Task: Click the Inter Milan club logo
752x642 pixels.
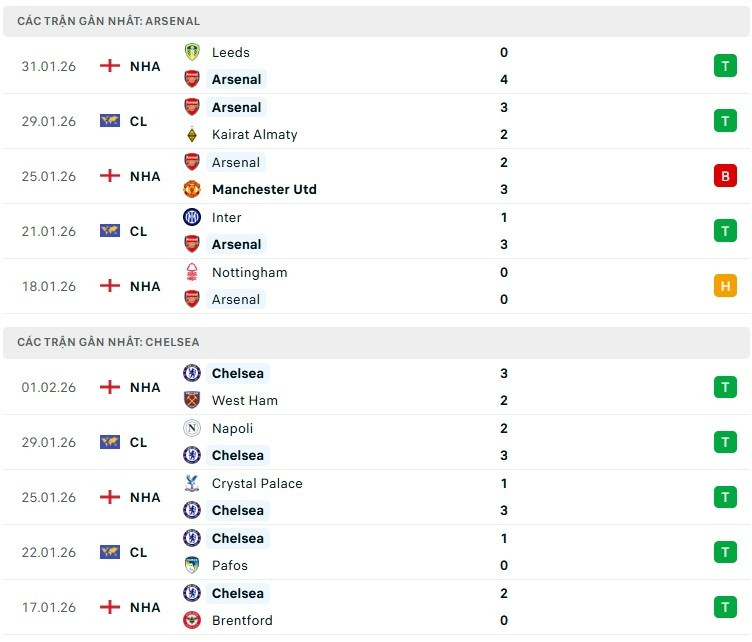Action: [192, 217]
